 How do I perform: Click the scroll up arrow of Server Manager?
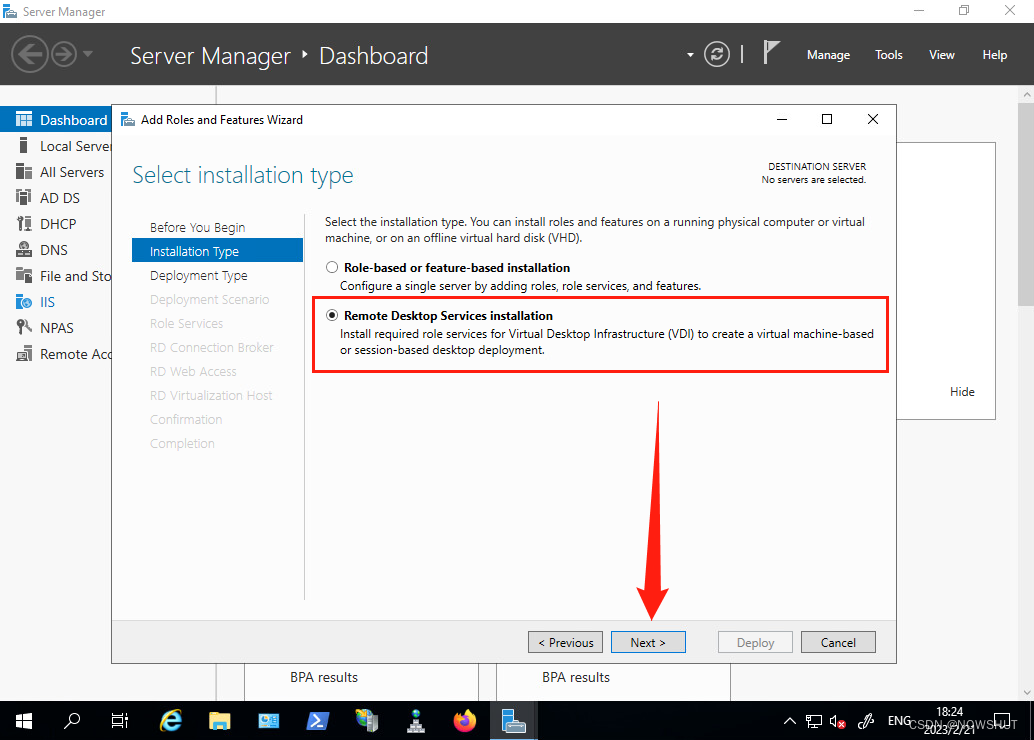coord(1027,94)
